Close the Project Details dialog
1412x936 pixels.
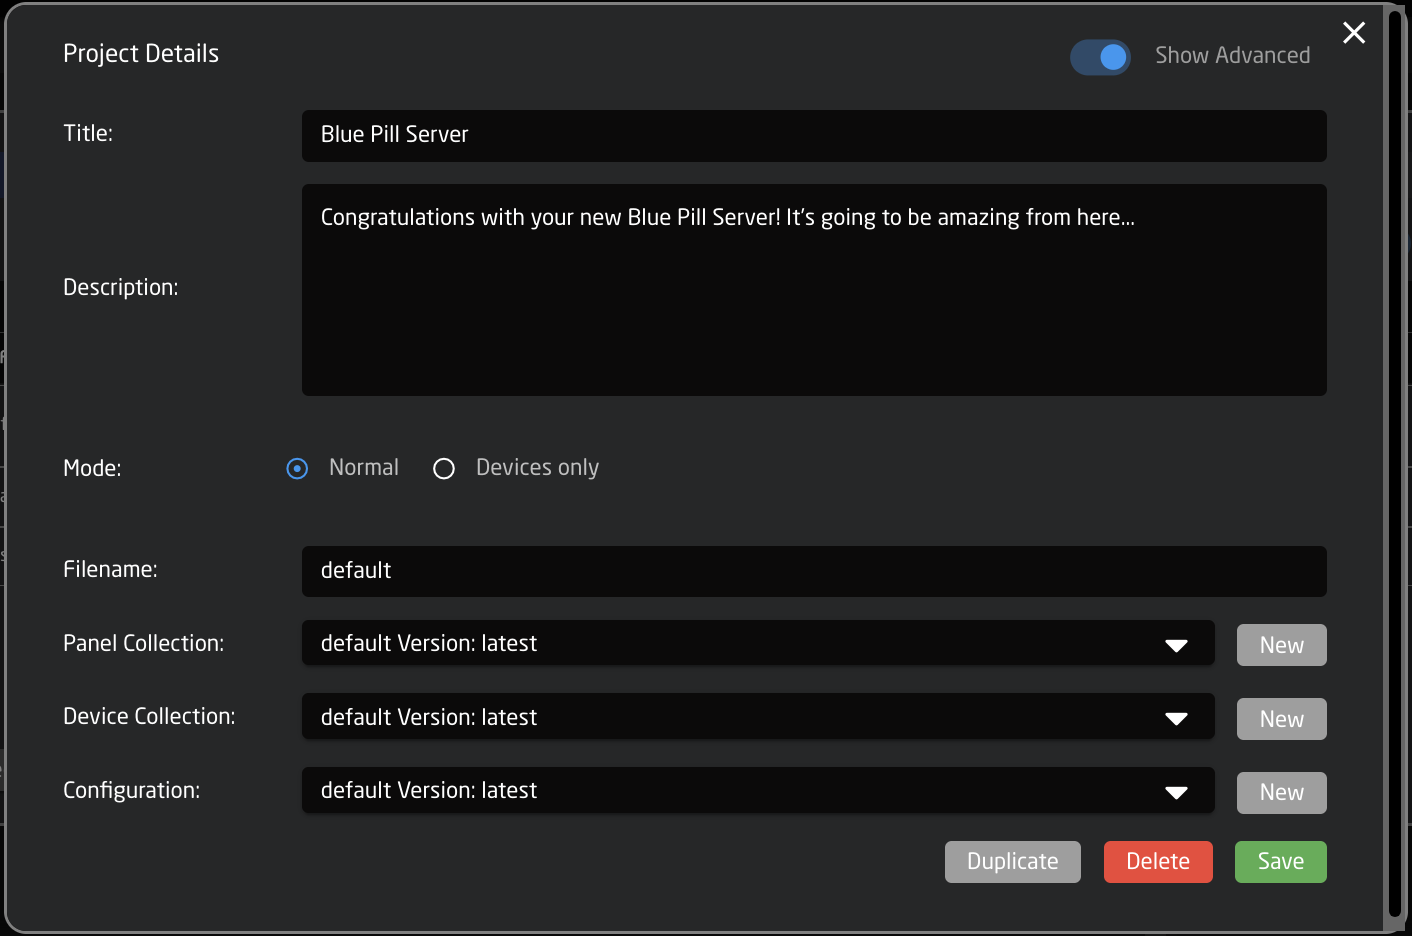(x=1354, y=33)
